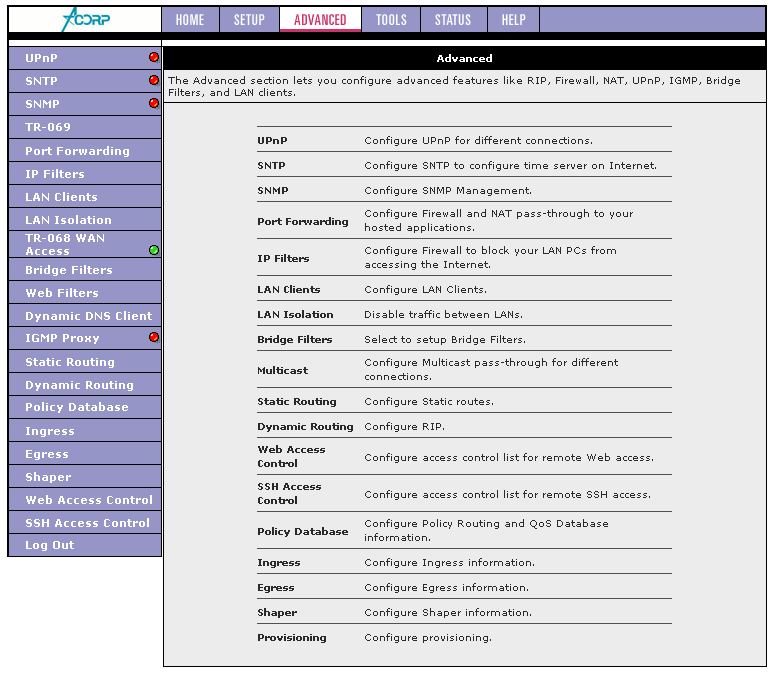776x676 pixels.
Task: Click the Acorp logo
Action: [86, 20]
